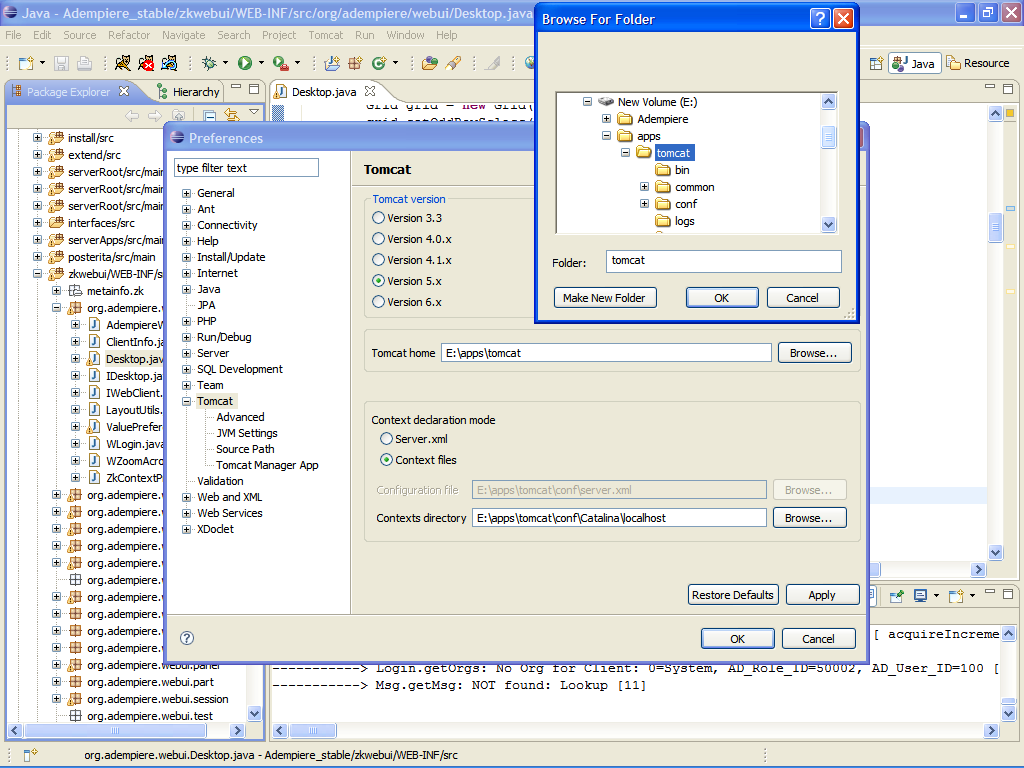Open the Tomcat menu
Viewport: 1024px width, 768px height.
point(325,35)
